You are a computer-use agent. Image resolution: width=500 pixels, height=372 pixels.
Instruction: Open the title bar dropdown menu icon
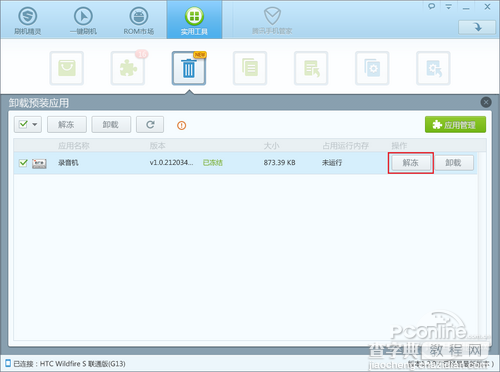(449, 7)
